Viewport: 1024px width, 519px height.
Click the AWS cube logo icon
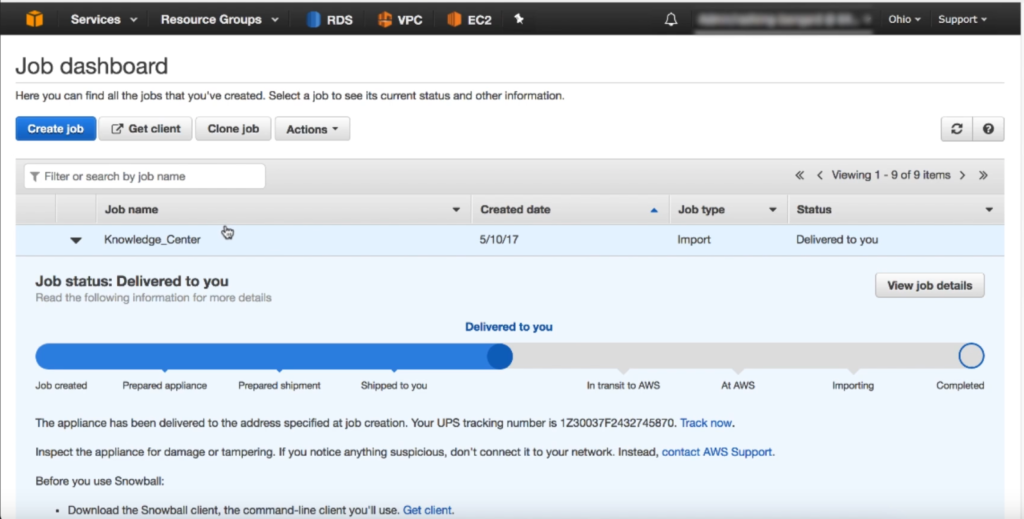tap(35, 19)
